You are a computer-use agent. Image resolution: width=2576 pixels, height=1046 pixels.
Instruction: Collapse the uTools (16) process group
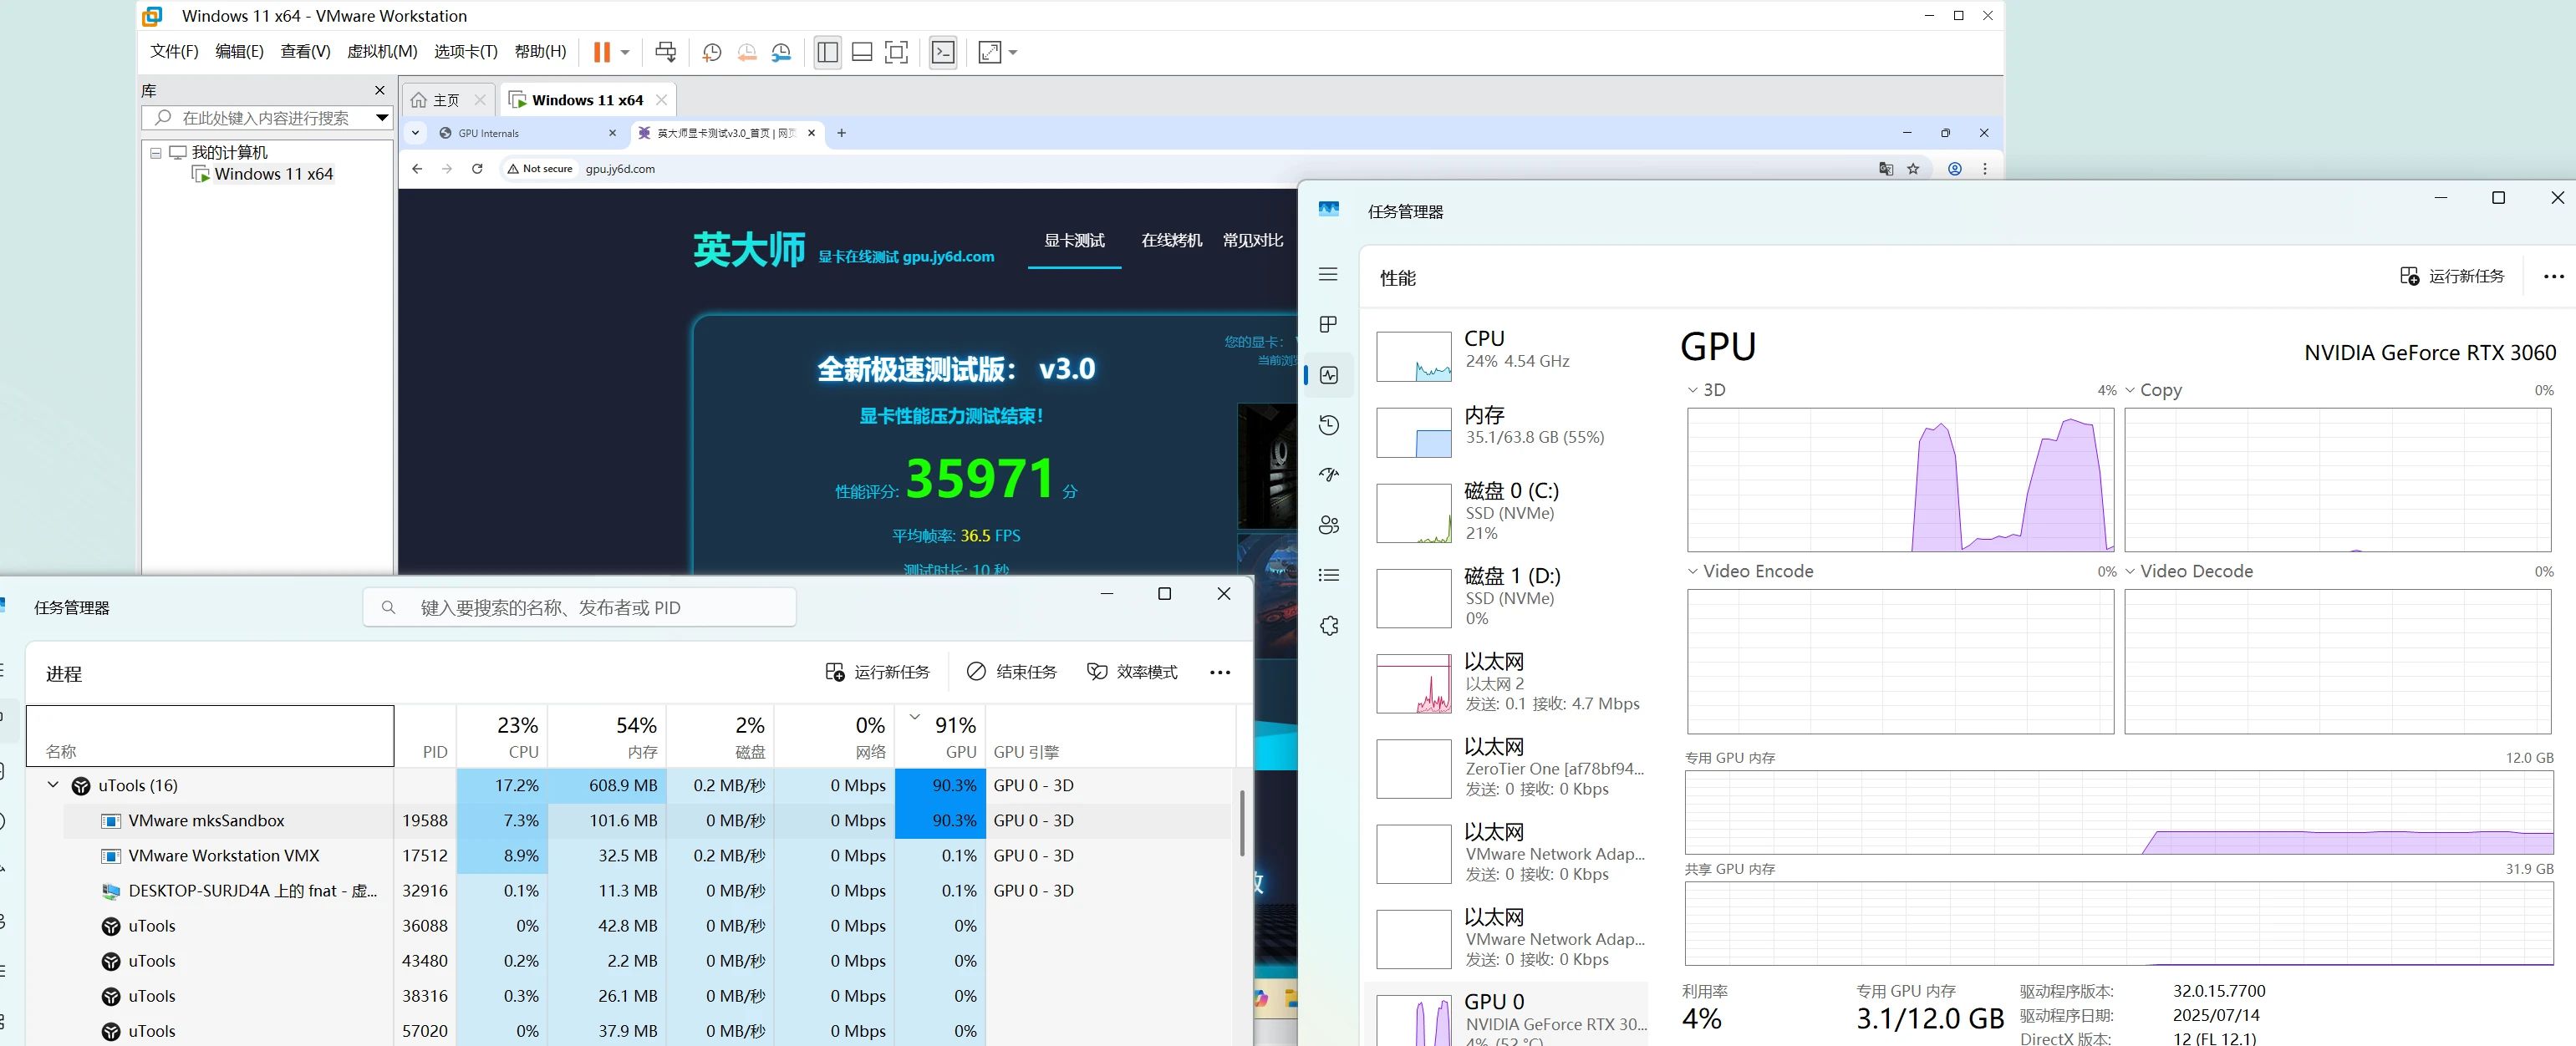[x=53, y=785]
